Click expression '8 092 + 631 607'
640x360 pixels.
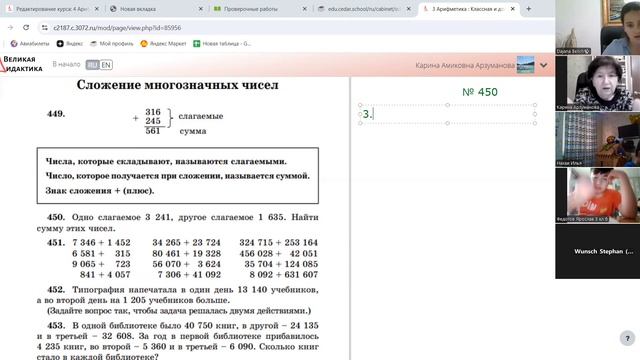(283, 275)
